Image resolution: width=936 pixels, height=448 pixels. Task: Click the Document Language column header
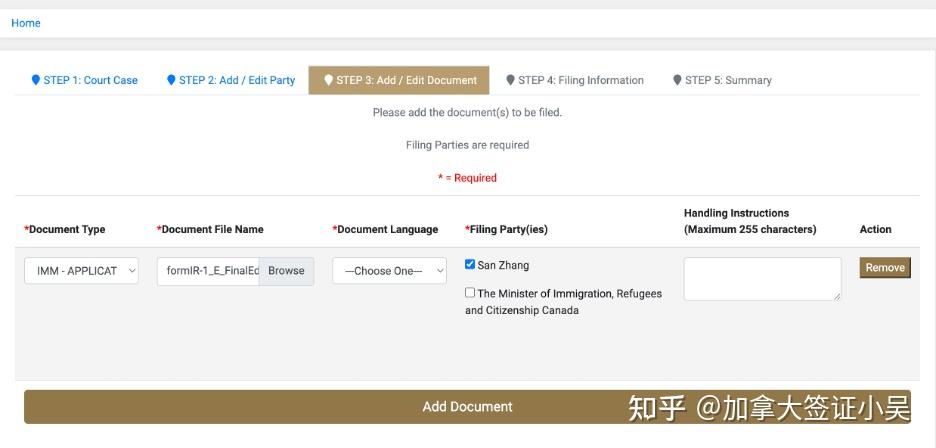pyautogui.click(x=385, y=229)
